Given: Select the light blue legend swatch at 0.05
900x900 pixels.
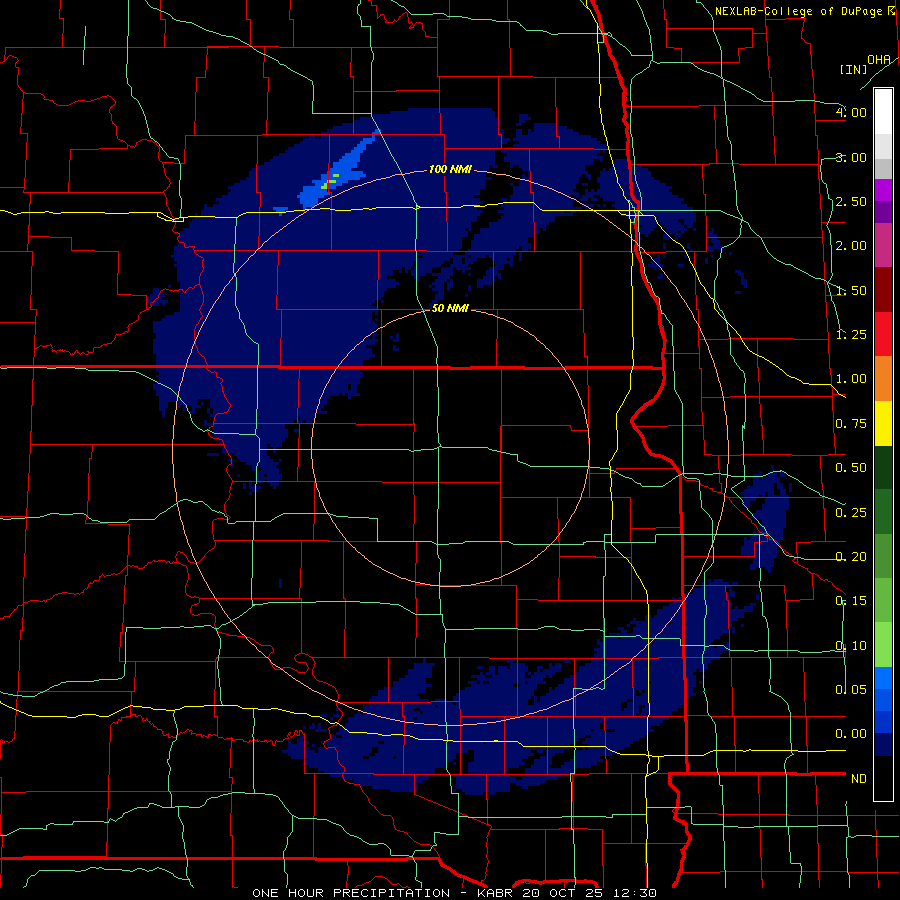Looking at the screenshot, I should 883,678.
